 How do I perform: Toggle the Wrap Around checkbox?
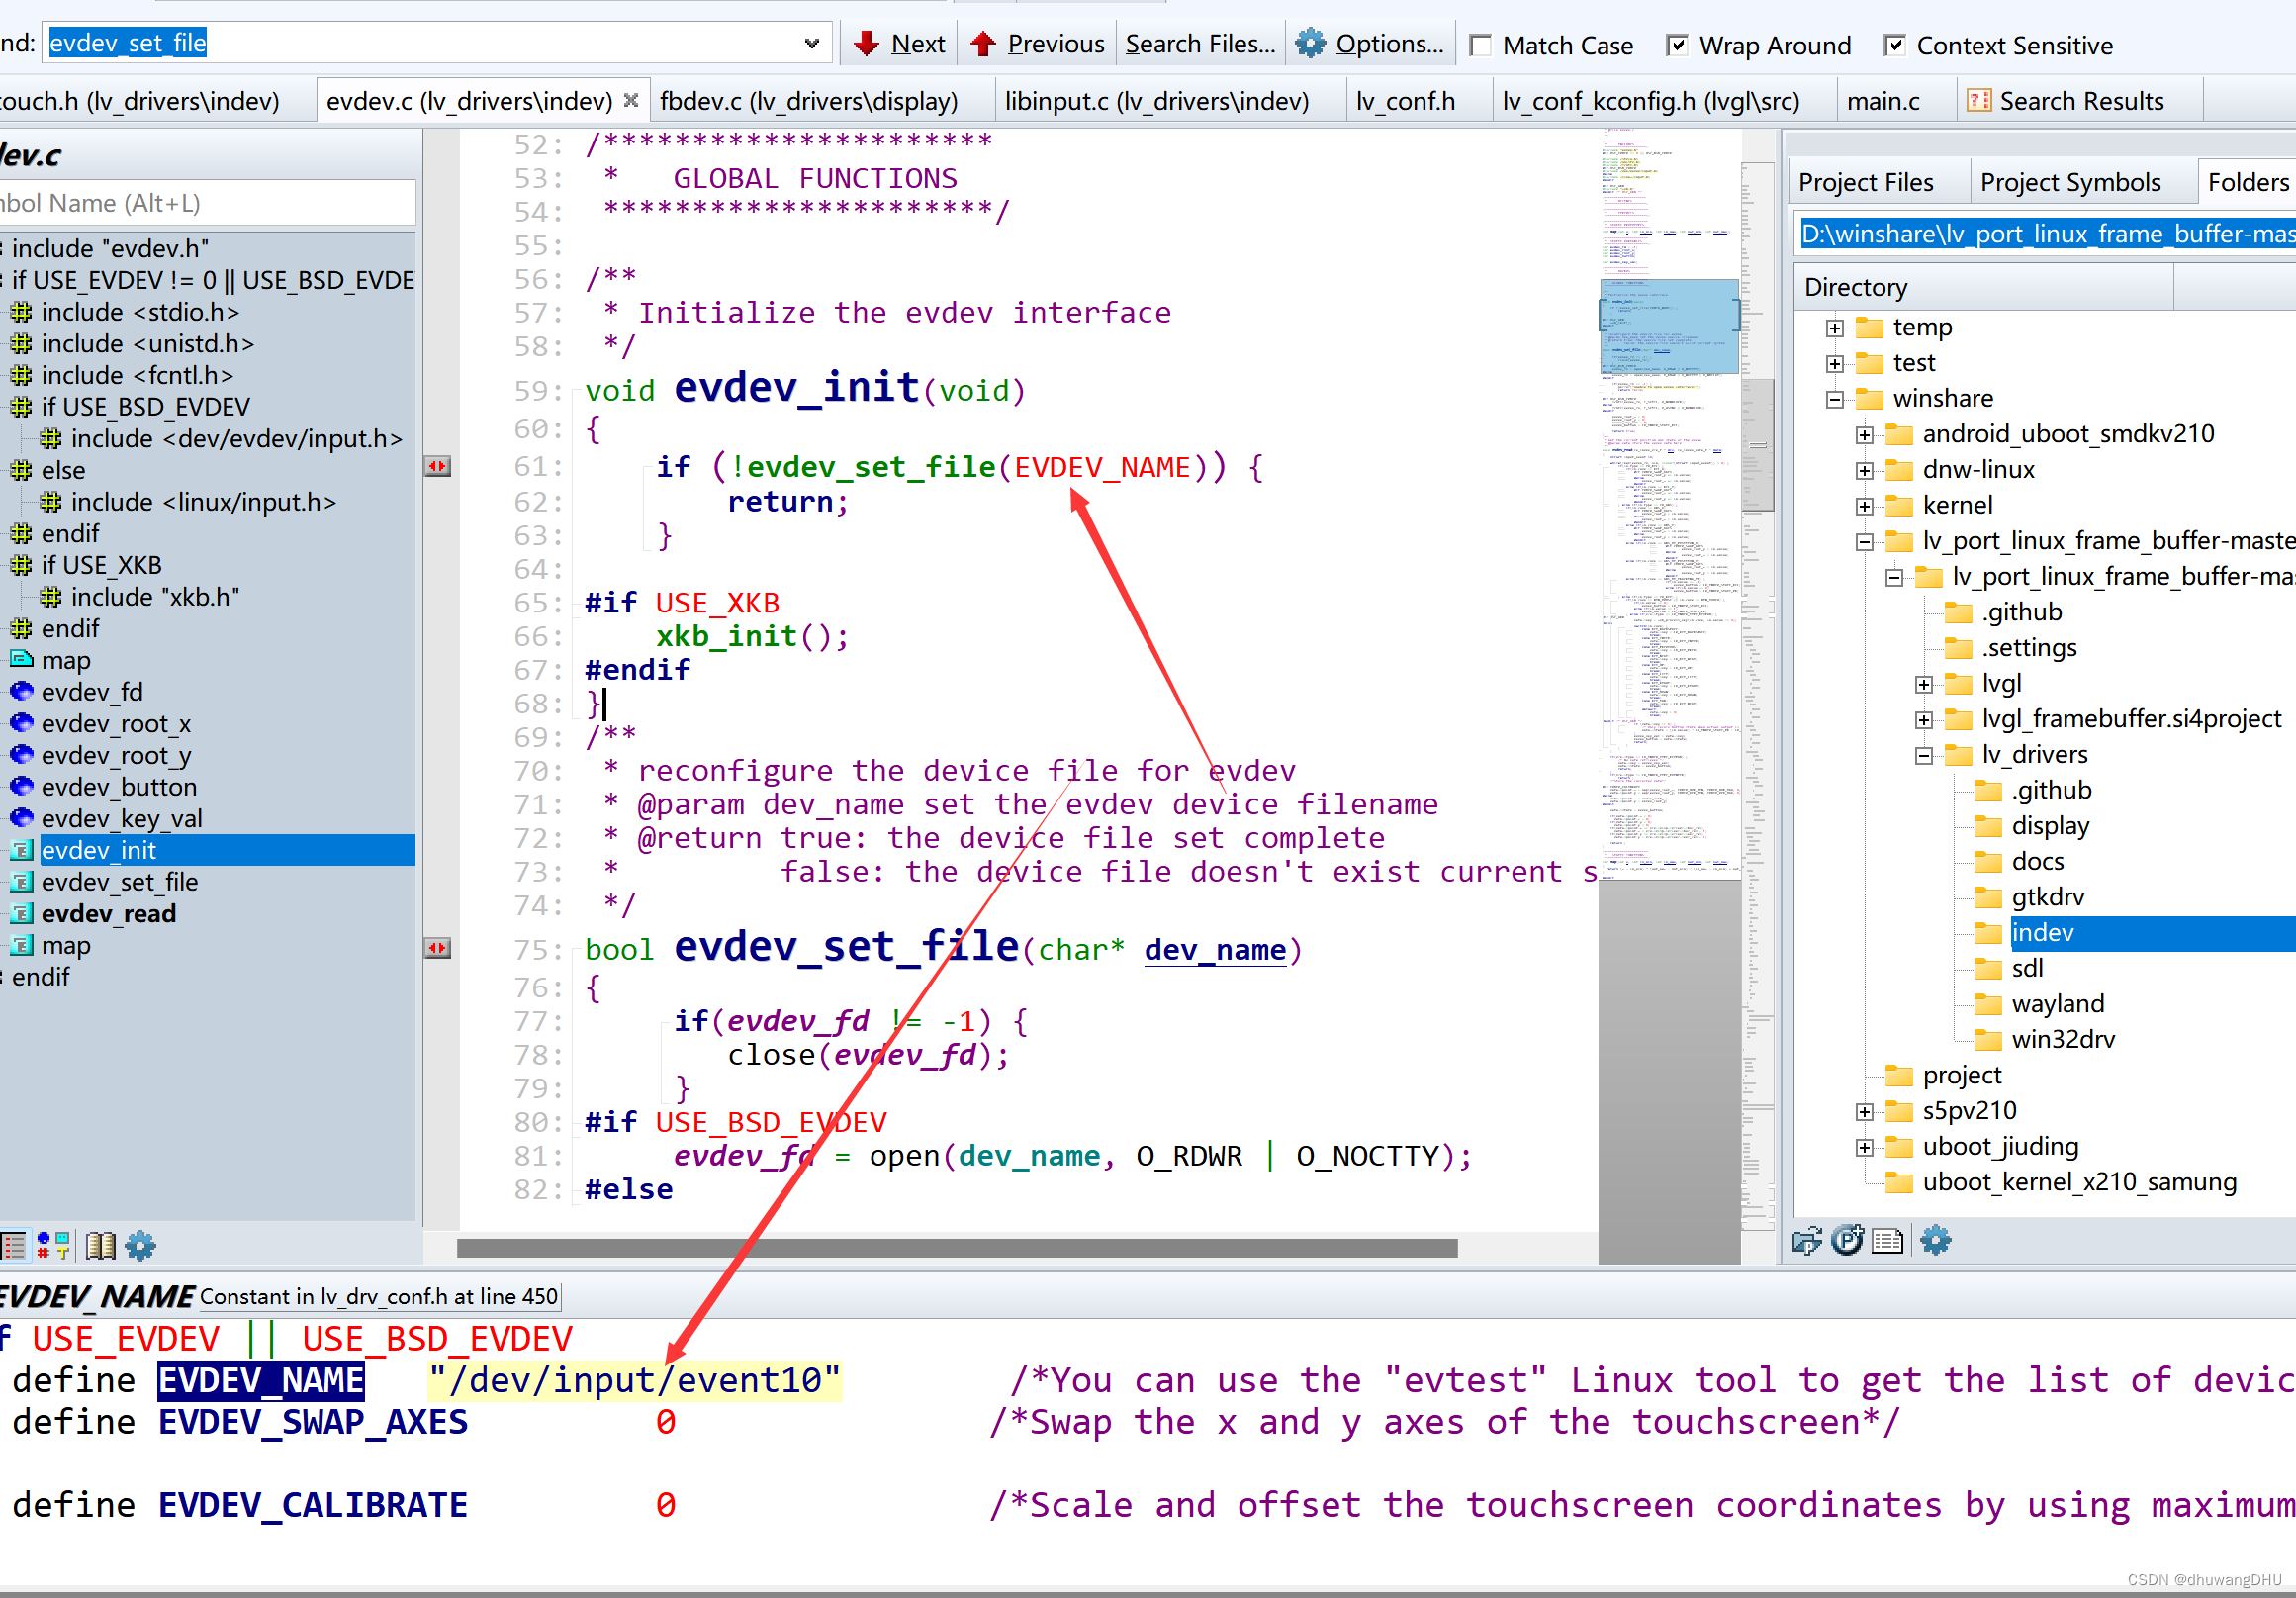pyautogui.click(x=1678, y=45)
